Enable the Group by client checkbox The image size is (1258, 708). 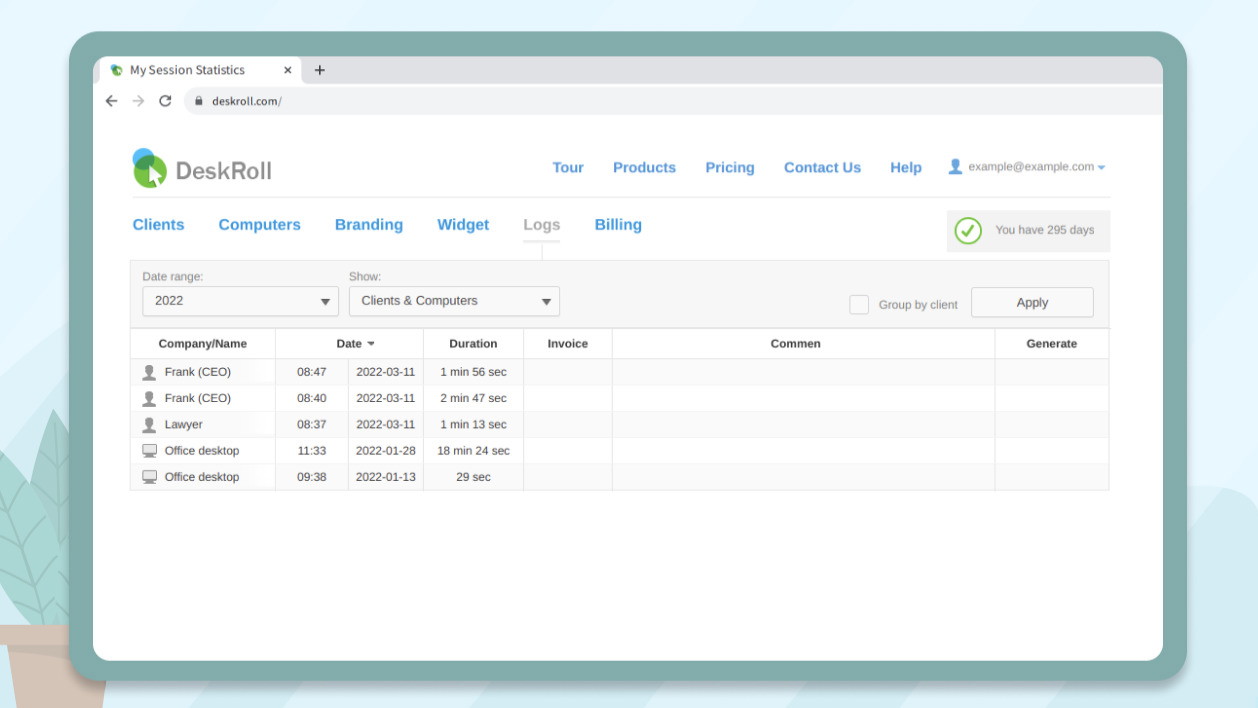(x=858, y=305)
